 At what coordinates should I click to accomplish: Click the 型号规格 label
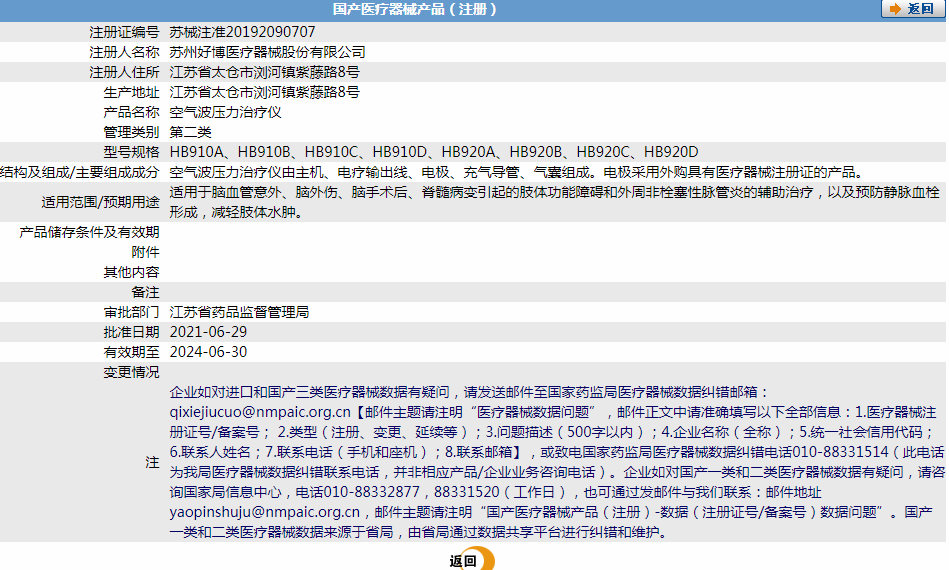pos(131,152)
